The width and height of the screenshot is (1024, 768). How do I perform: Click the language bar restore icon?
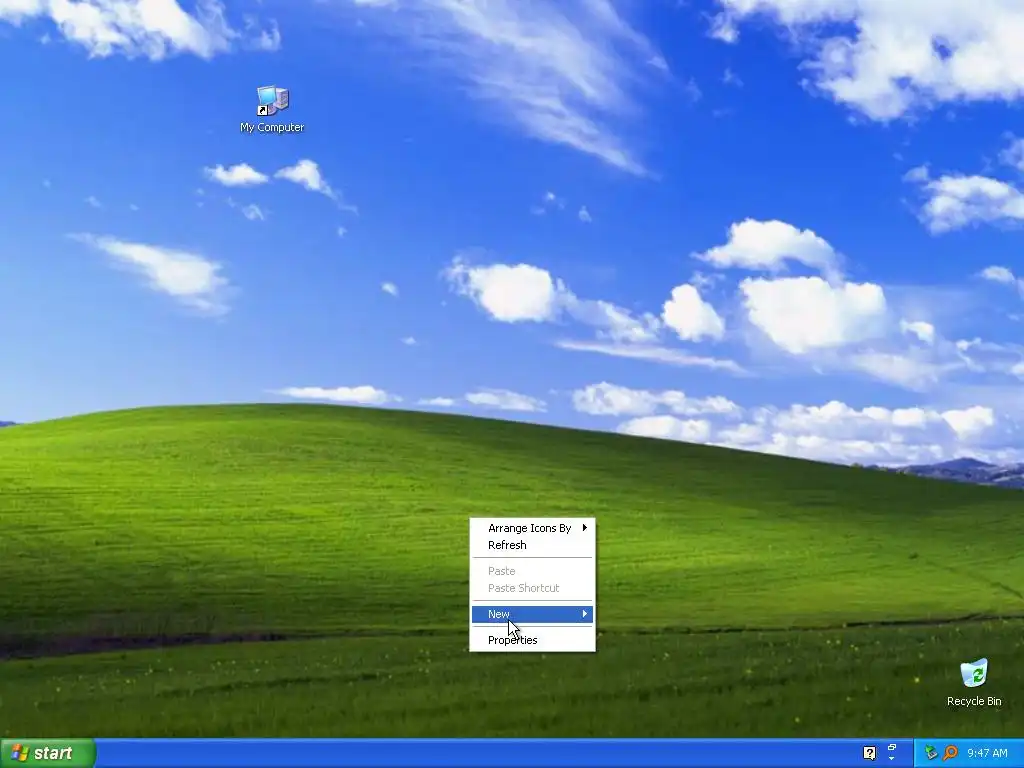point(892,747)
